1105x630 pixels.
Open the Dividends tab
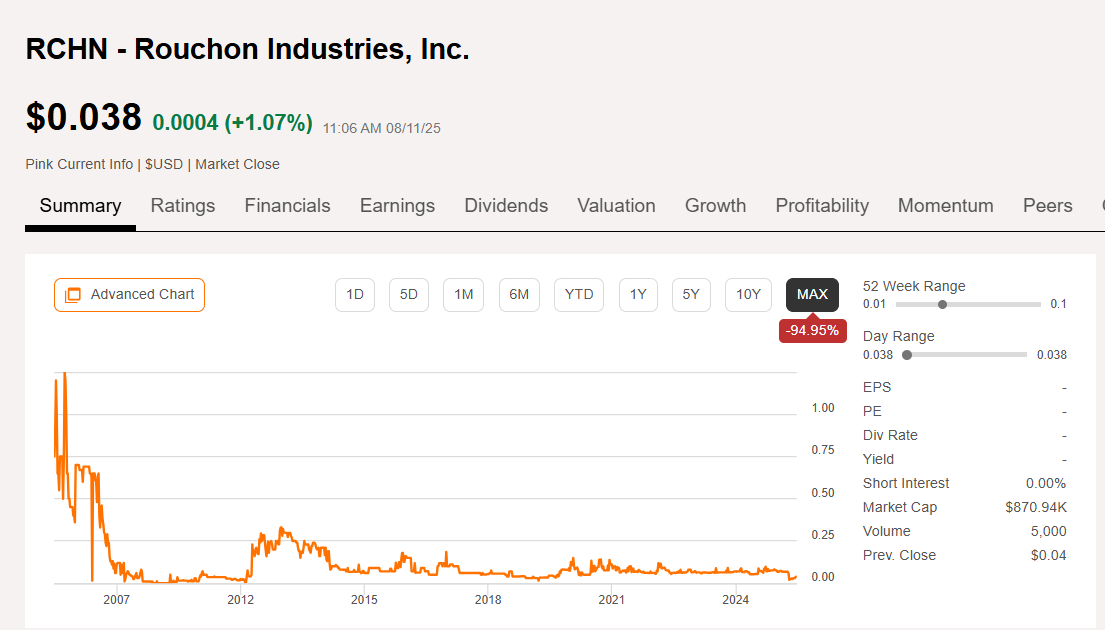pyautogui.click(x=506, y=206)
